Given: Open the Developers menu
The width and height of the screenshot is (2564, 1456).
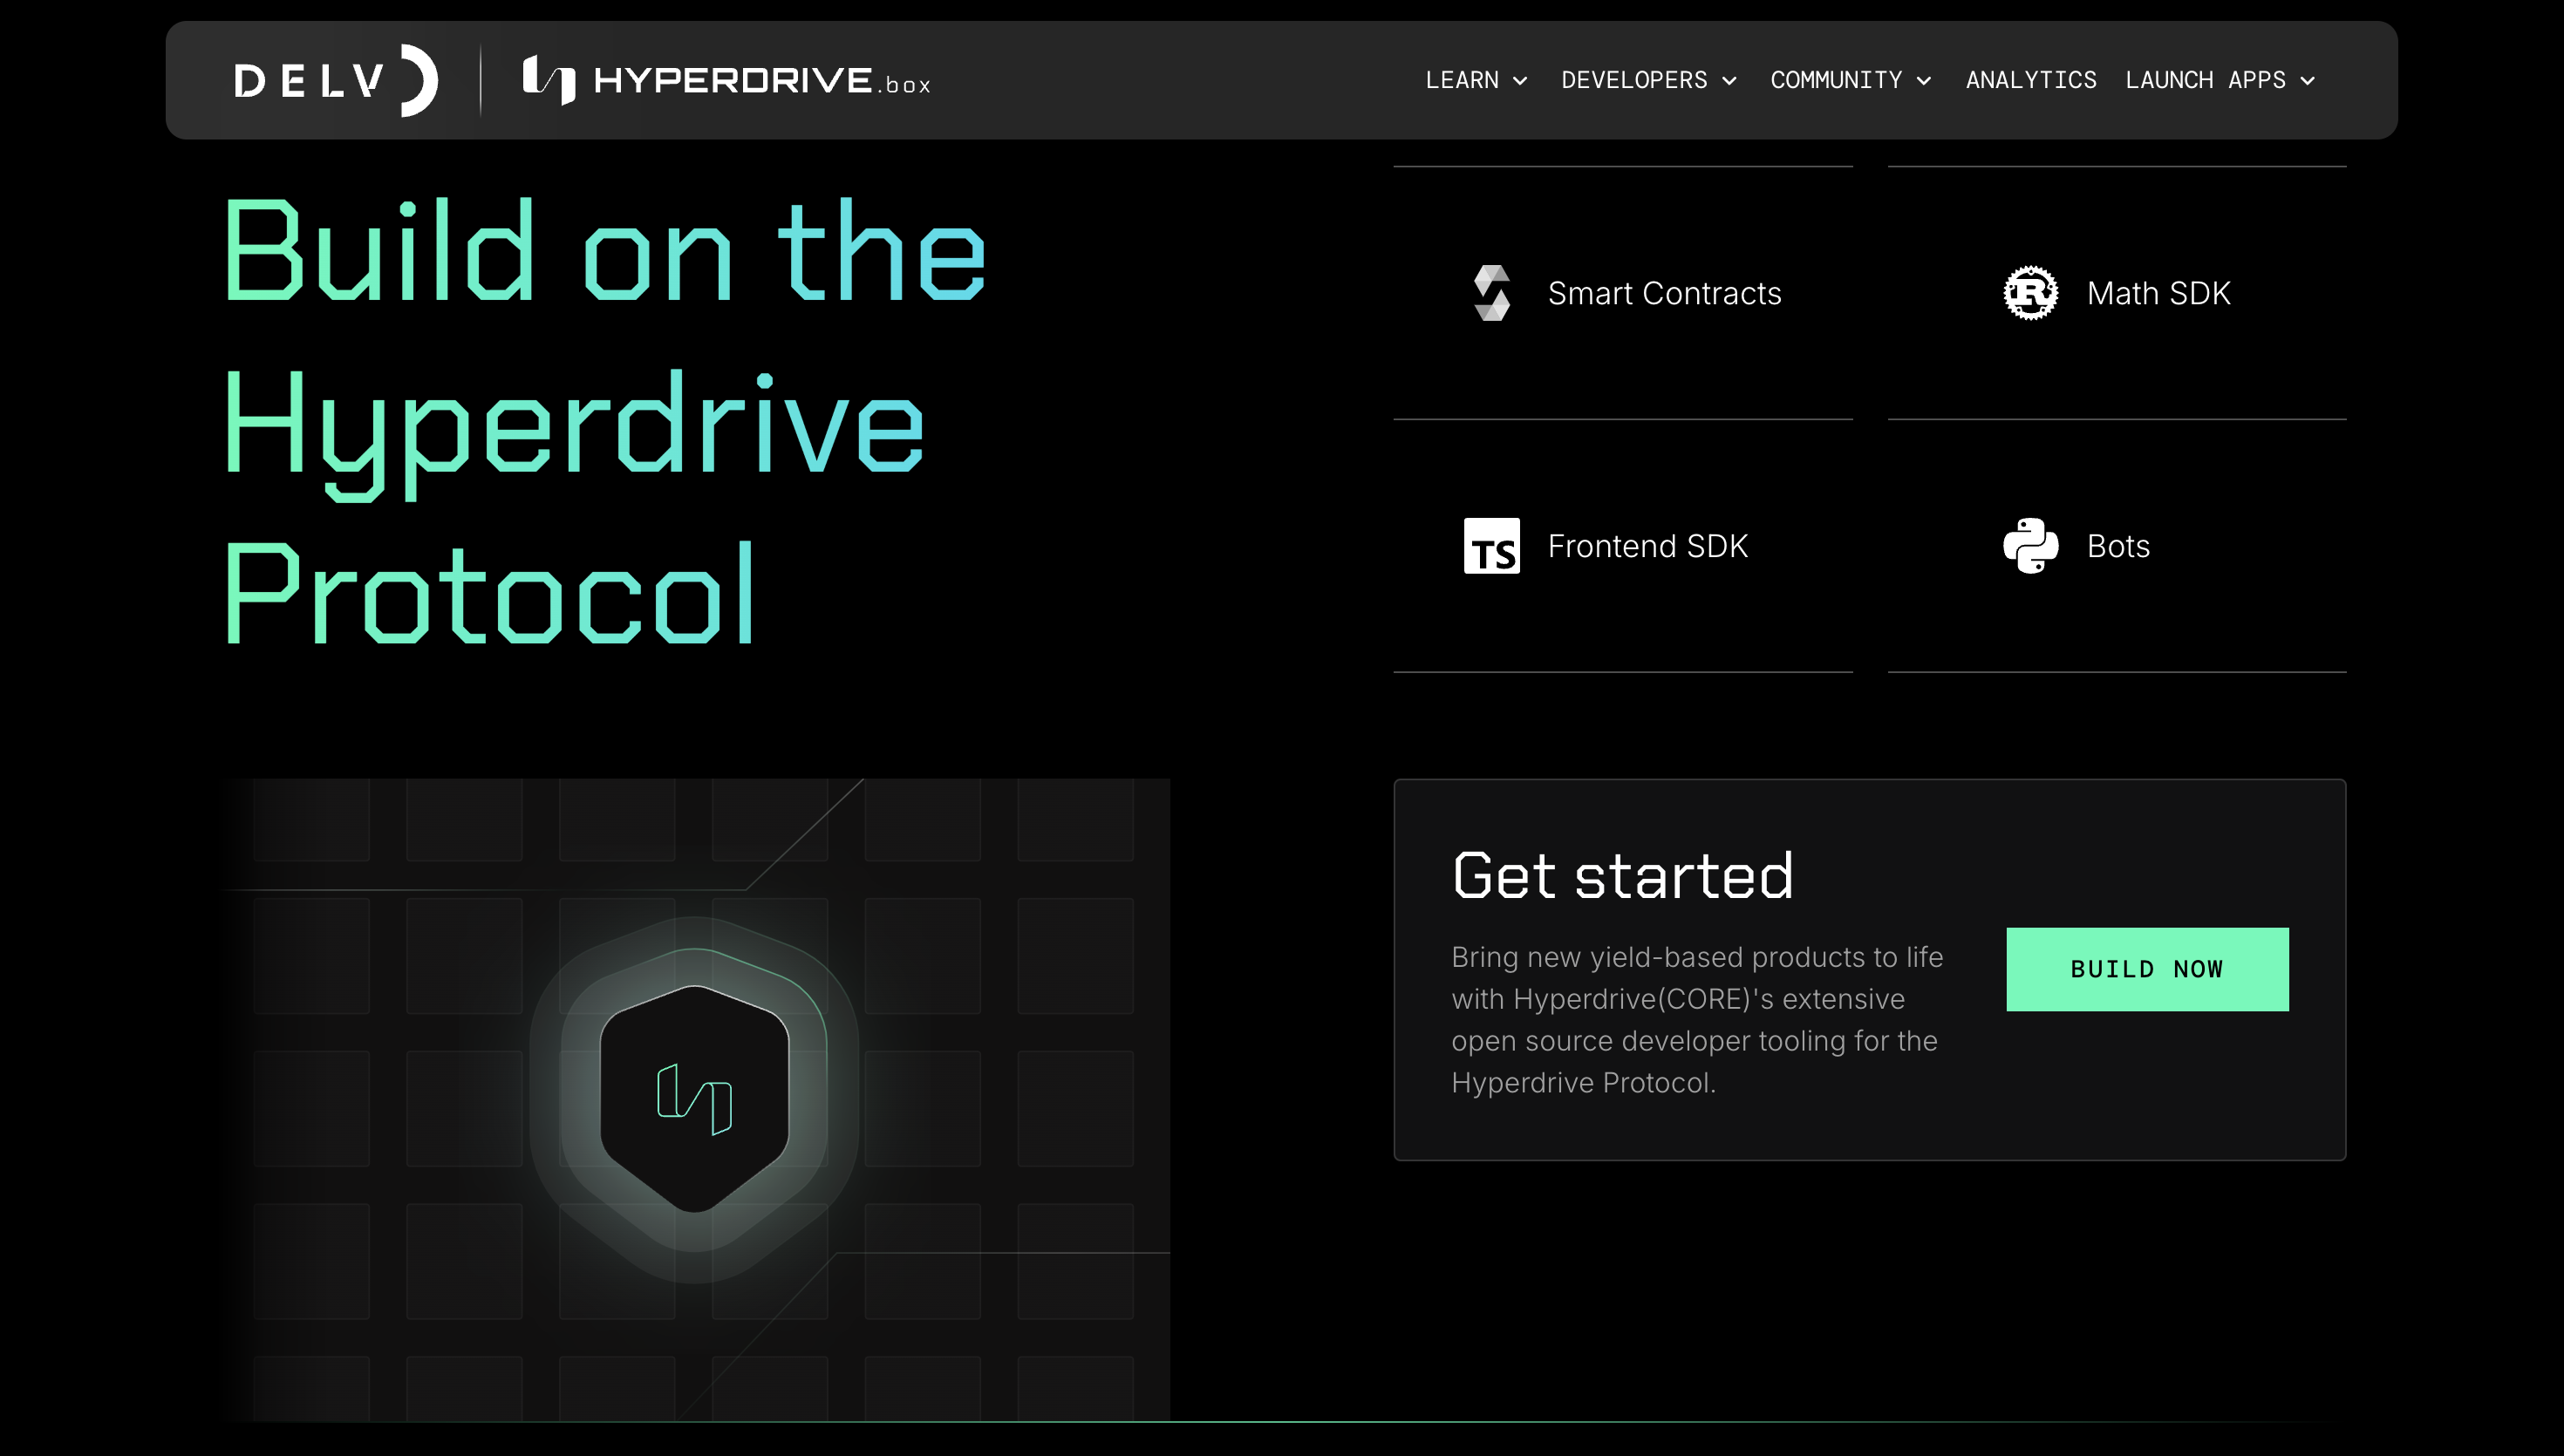Looking at the screenshot, I should [x=1649, y=80].
